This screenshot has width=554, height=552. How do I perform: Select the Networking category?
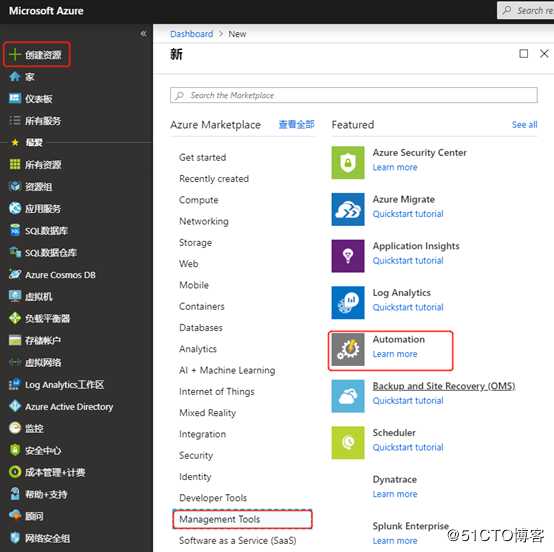click(x=204, y=221)
